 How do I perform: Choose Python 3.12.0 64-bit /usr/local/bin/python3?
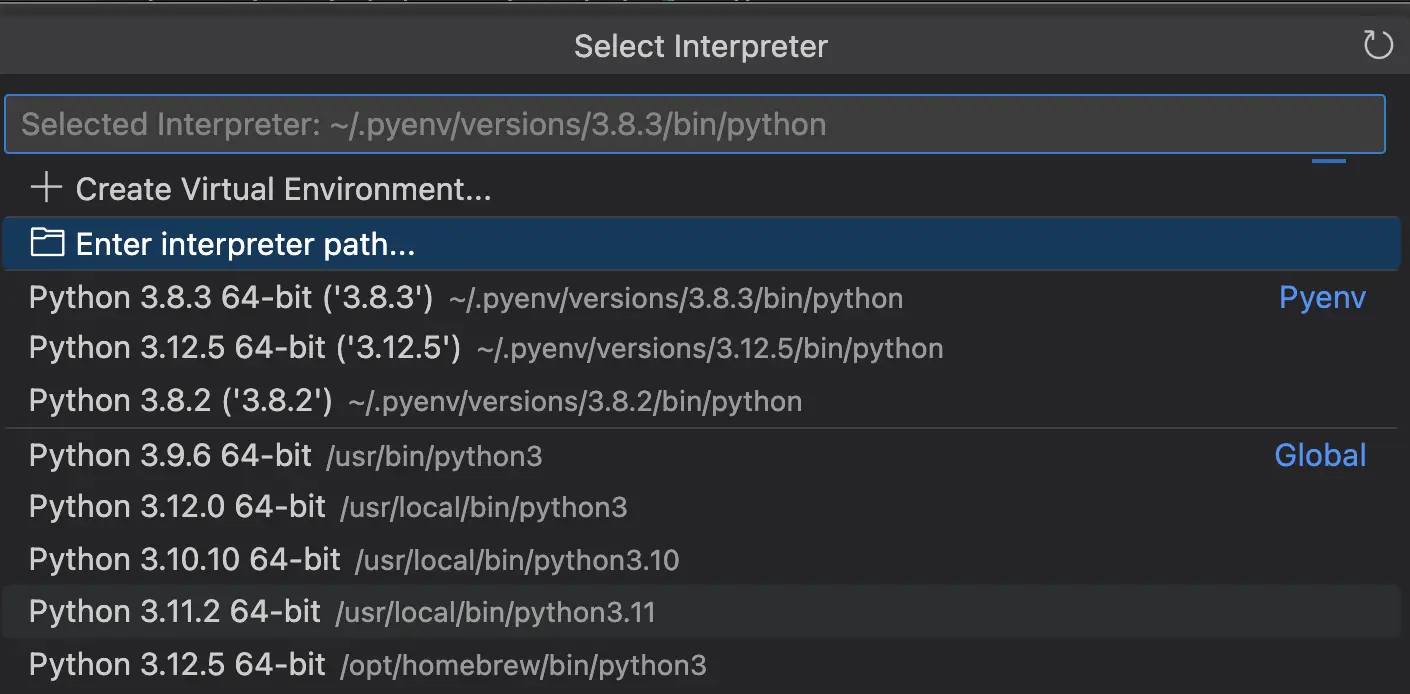(701, 507)
